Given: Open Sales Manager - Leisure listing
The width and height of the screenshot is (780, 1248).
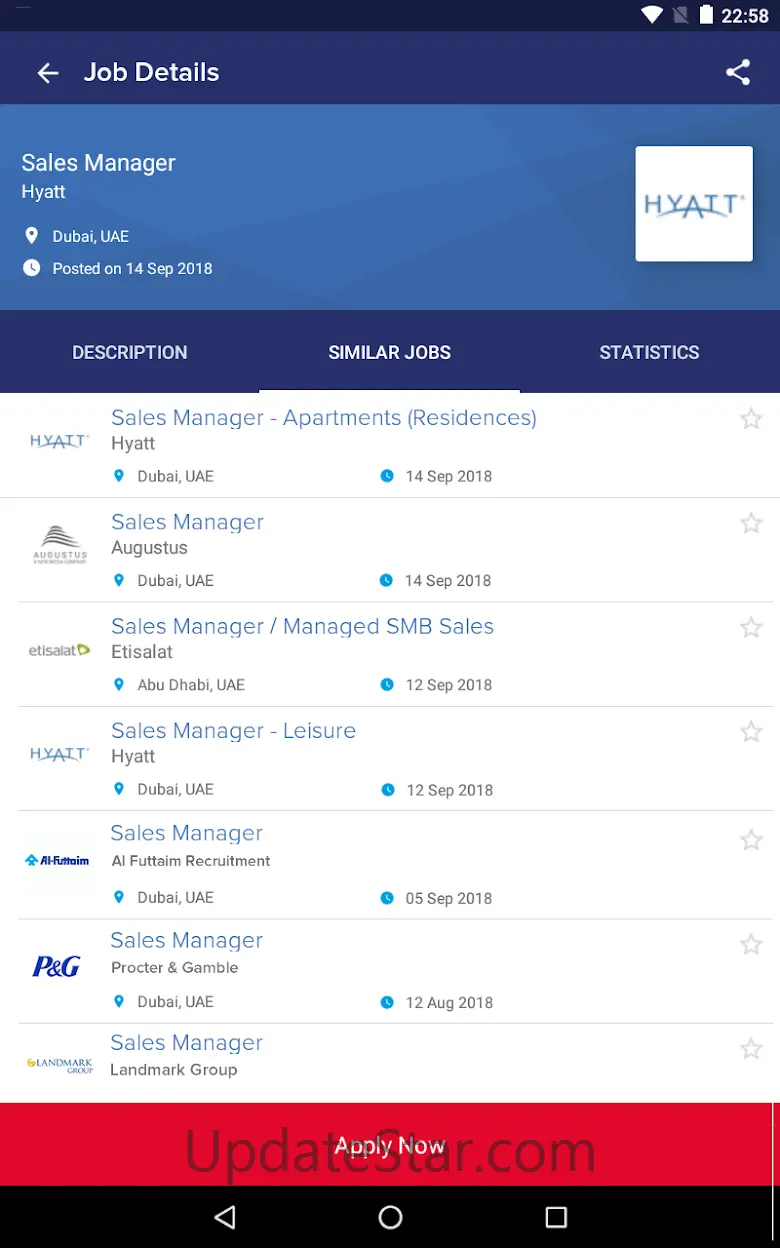Looking at the screenshot, I should pos(233,731).
